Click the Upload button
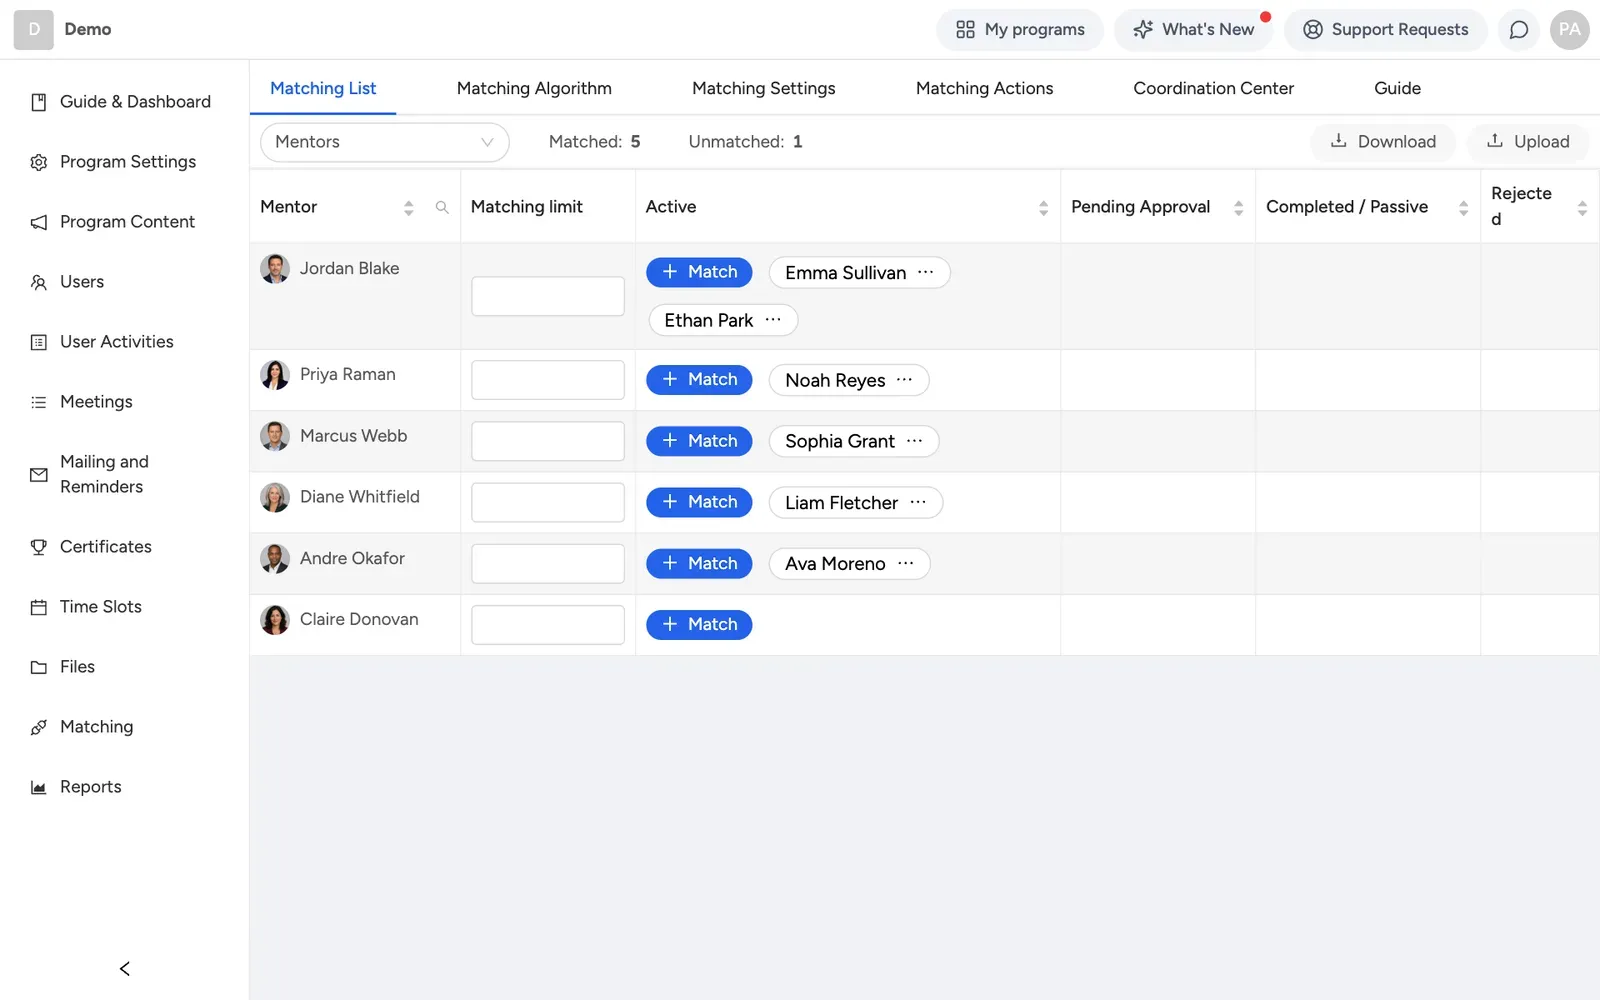 point(1528,142)
